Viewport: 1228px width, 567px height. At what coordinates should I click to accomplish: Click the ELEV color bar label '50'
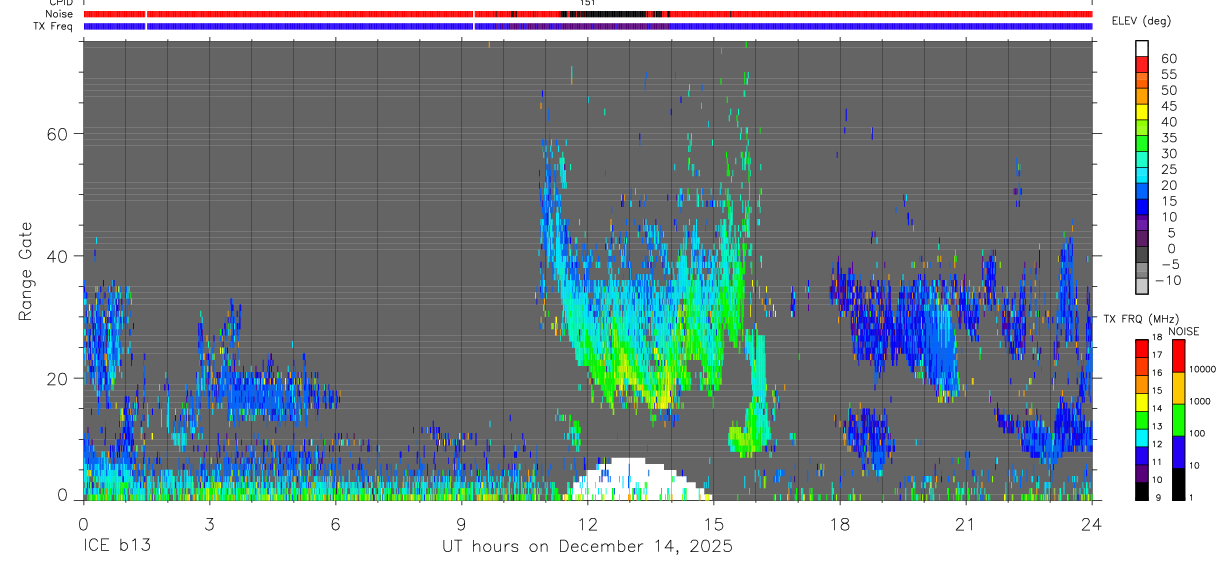pos(1168,90)
